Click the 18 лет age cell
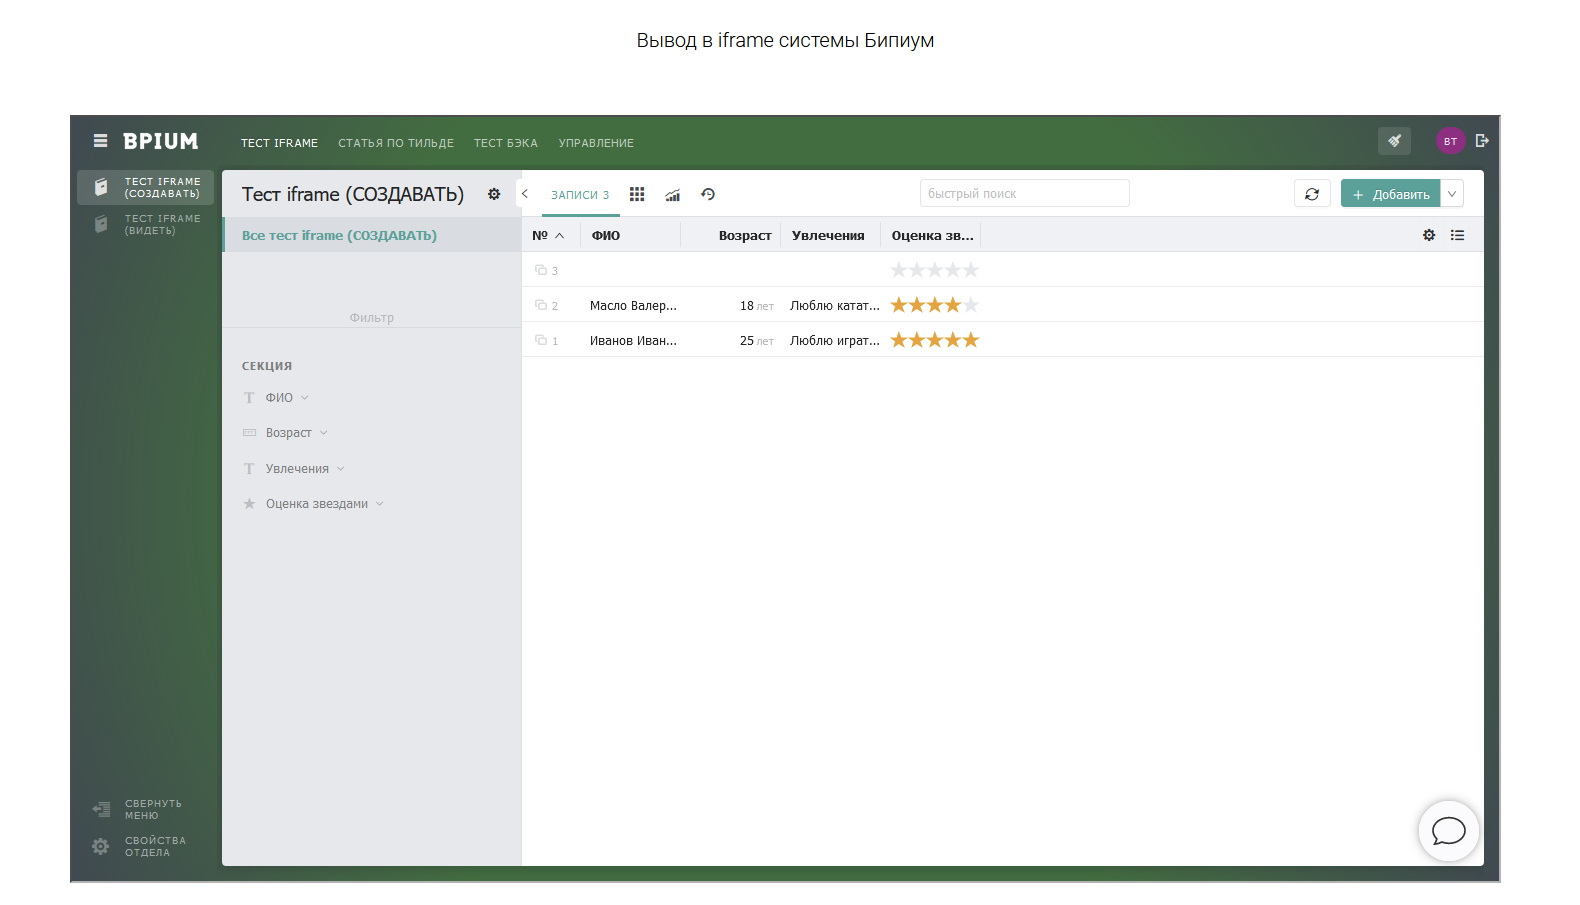 pos(757,306)
